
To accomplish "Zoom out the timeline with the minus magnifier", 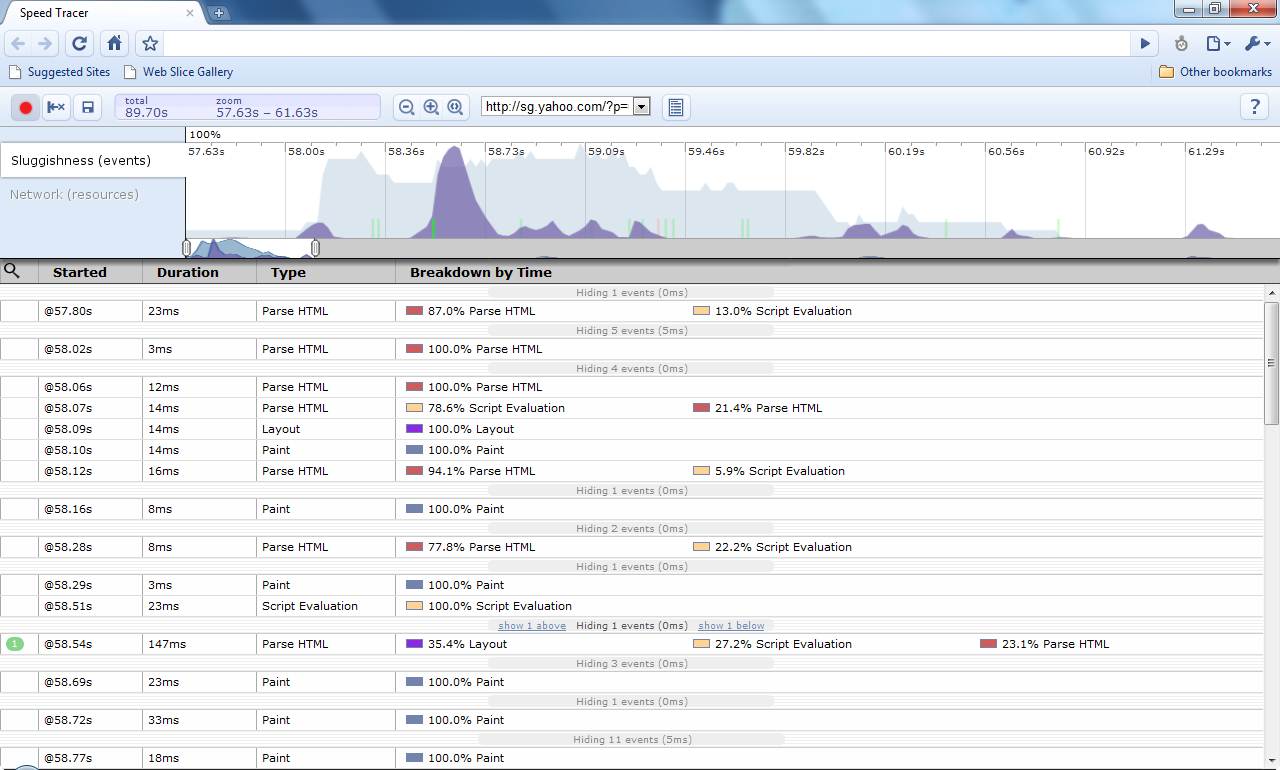I will [406, 107].
